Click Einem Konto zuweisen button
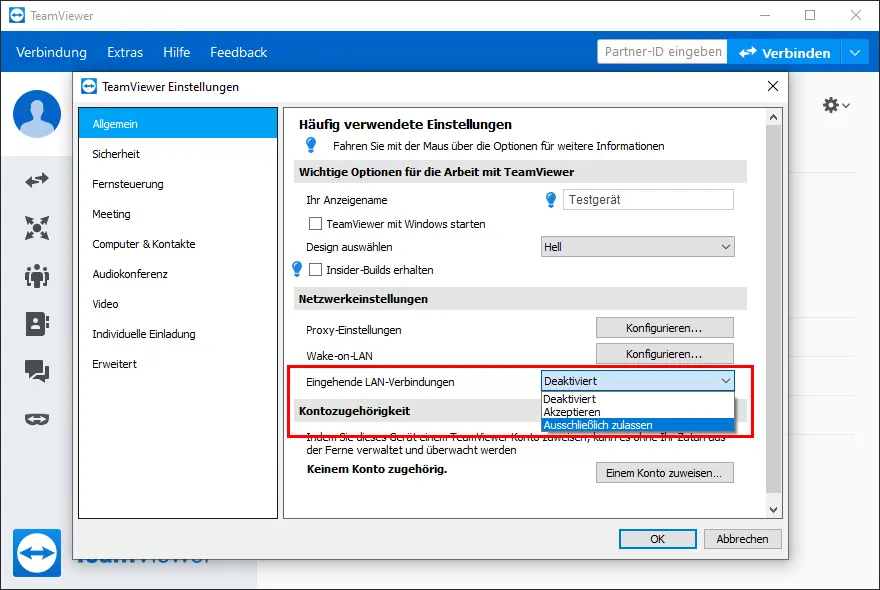The image size is (880, 590). (x=664, y=473)
